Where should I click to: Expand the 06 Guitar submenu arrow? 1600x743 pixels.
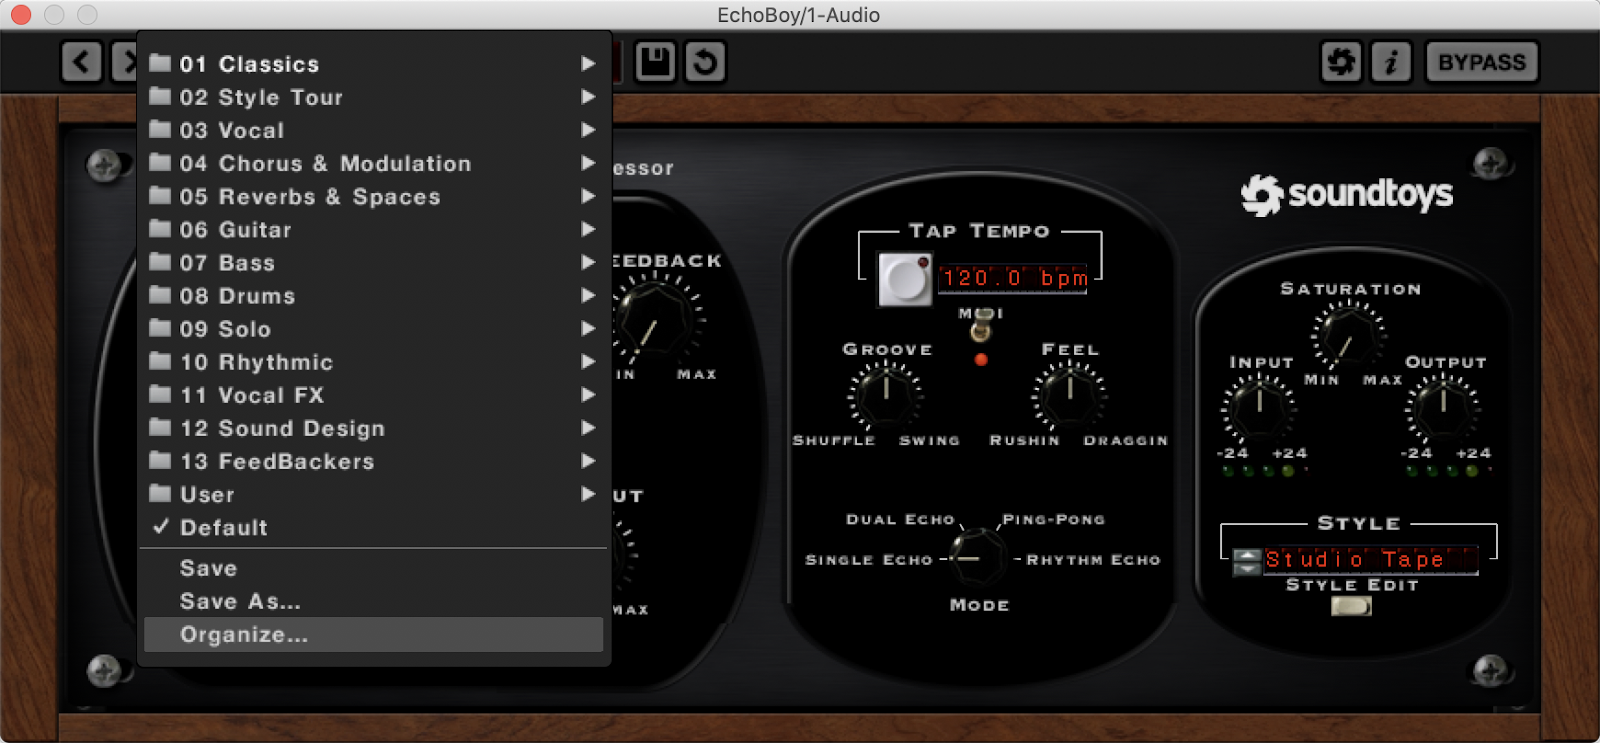coord(588,229)
